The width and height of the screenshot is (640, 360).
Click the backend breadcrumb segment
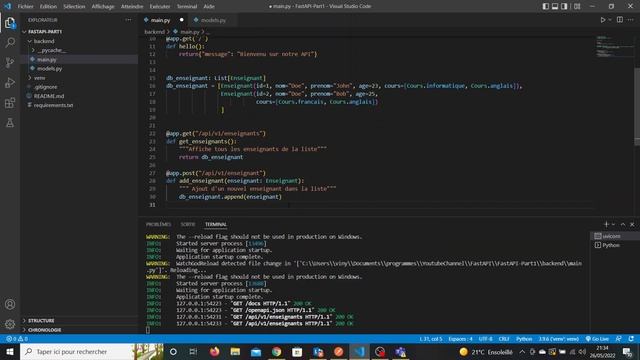pyautogui.click(x=154, y=31)
